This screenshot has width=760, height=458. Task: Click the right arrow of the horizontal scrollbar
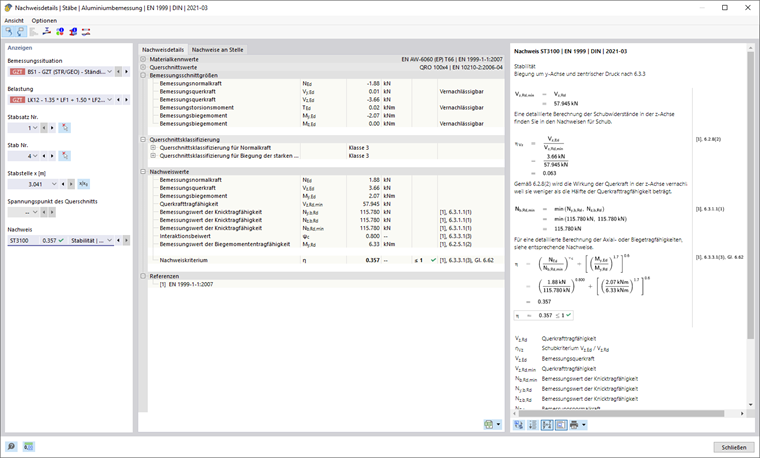(x=742, y=413)
